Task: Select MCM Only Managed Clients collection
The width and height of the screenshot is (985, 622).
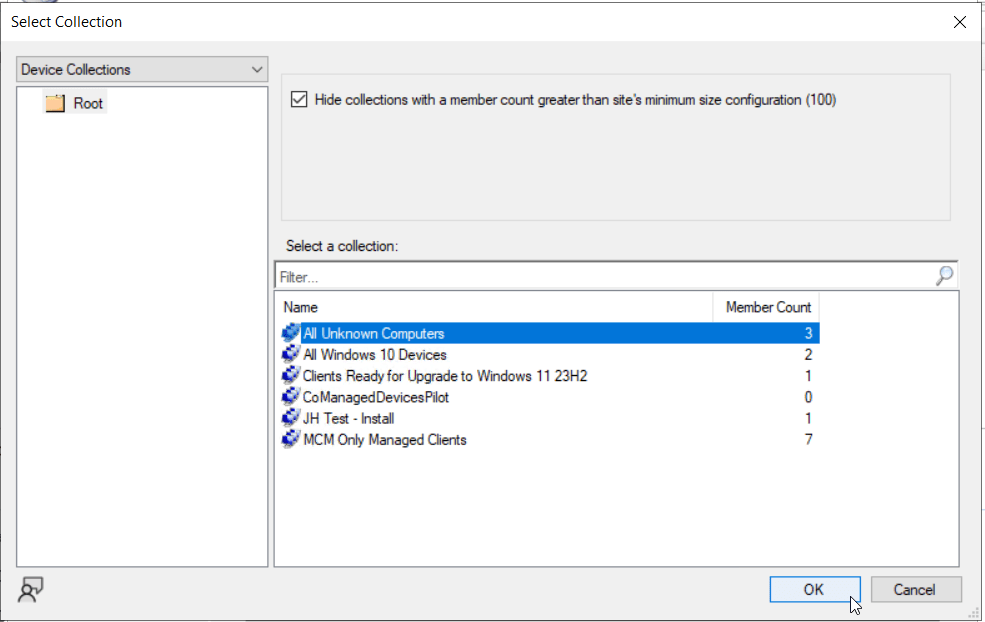Action: tap(385, 439)
